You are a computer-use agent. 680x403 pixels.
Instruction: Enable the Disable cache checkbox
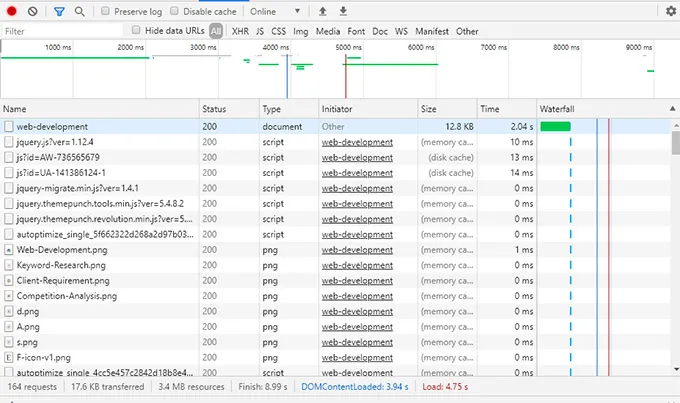pyautogui.click(x=175, y=11)
